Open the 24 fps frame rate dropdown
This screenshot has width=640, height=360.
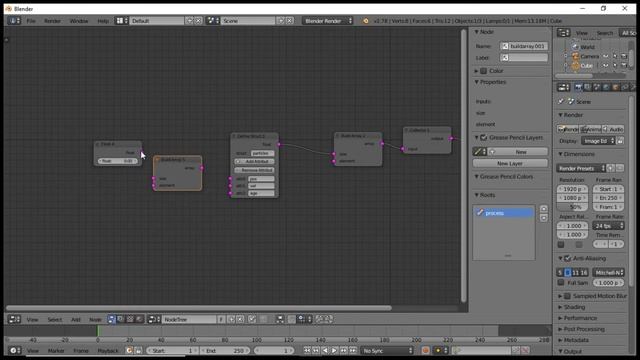608,226
